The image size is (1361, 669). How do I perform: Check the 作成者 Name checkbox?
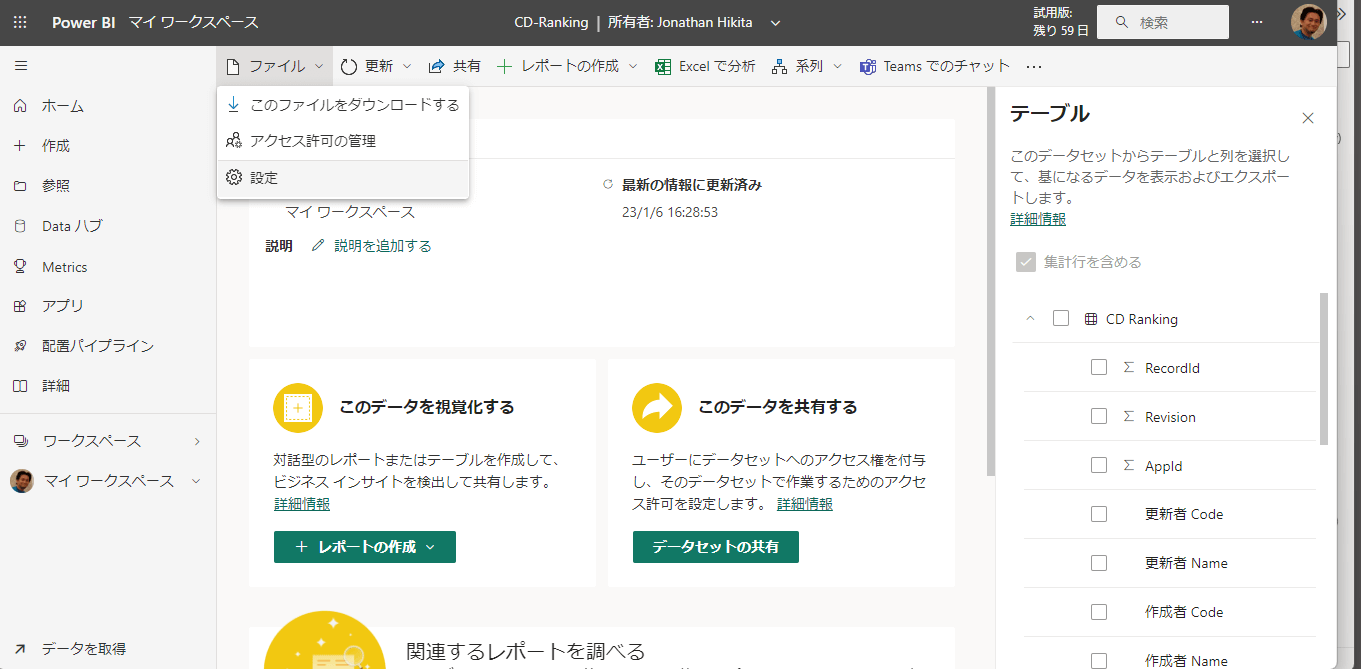point(1099,660)
